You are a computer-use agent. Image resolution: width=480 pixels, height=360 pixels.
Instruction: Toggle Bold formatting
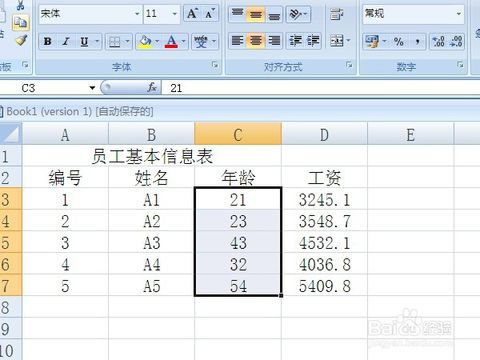tap(48, 41)
